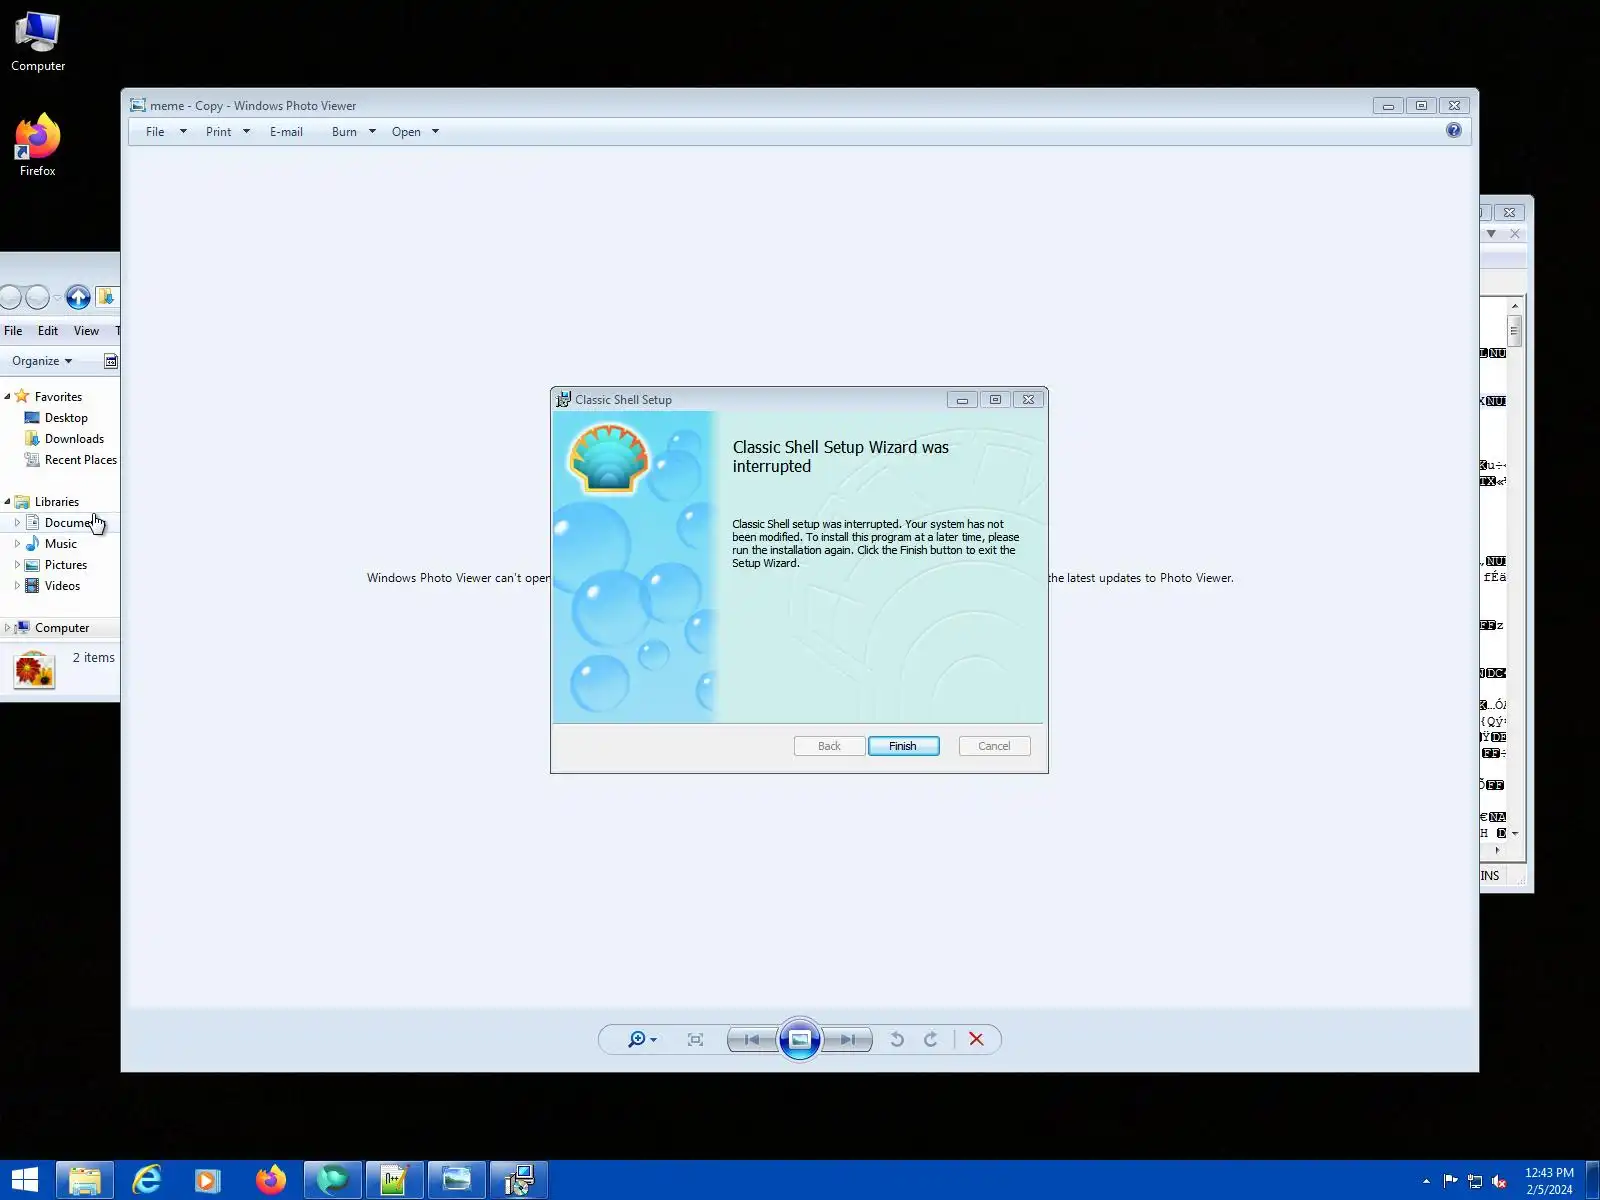Click the Finish button in Classic Shell Setup
This screenshot has width=1600, height=1200.
(x=903, y=746)
